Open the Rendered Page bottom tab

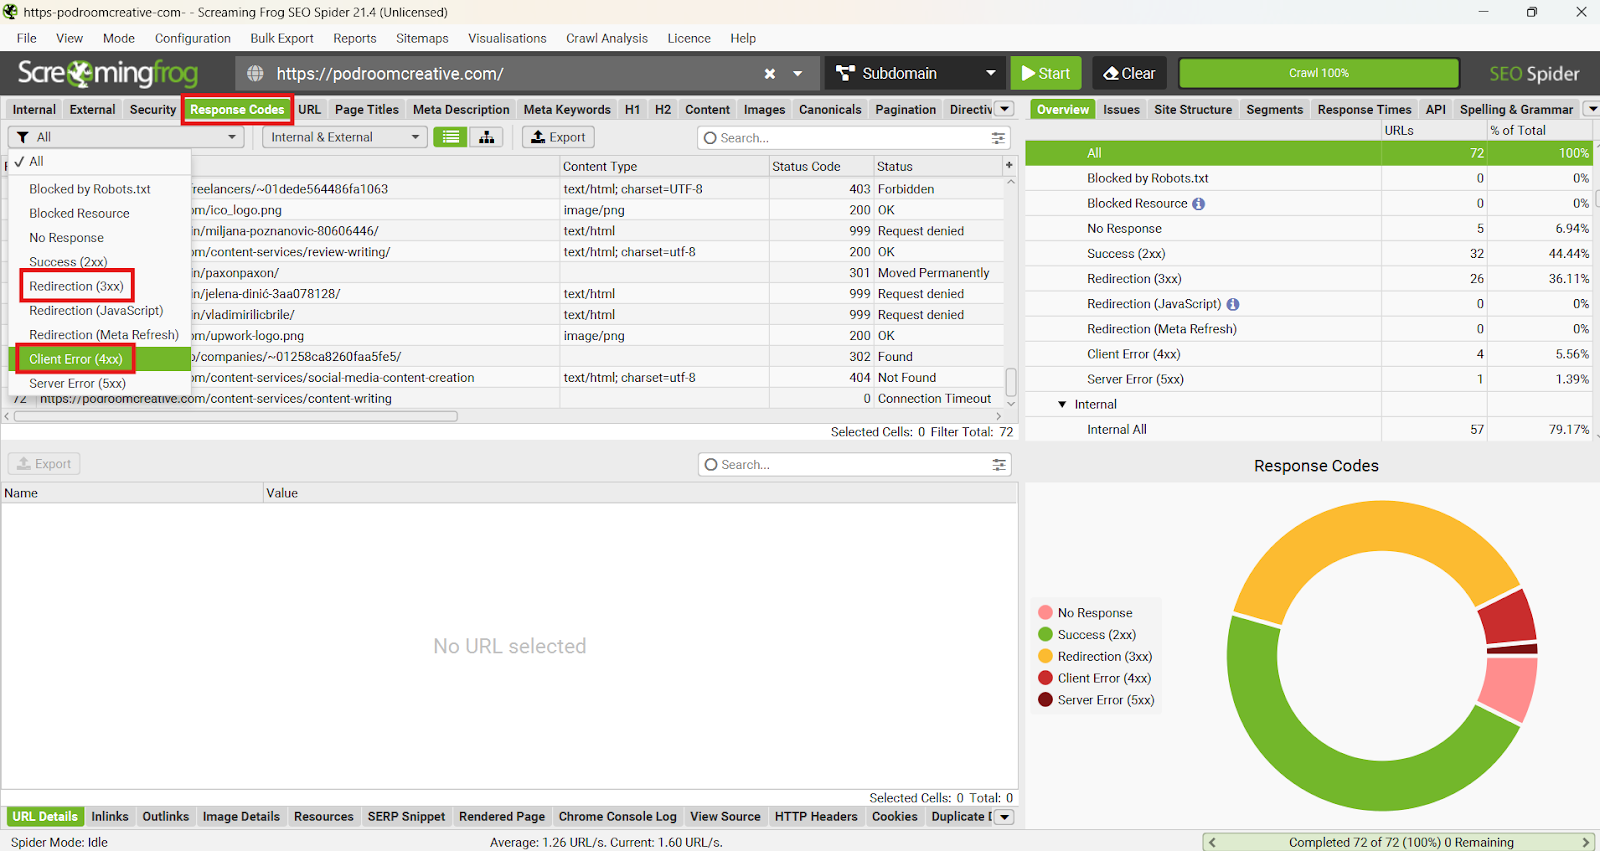tap(502, 817)
